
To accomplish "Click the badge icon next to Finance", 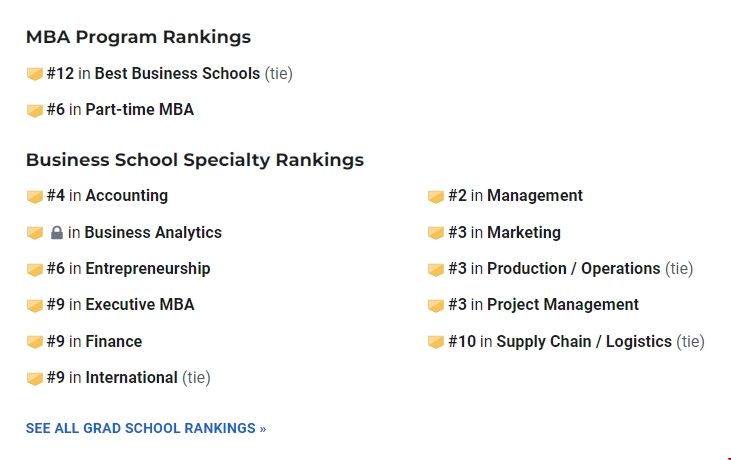I will (x=35, y=342).
